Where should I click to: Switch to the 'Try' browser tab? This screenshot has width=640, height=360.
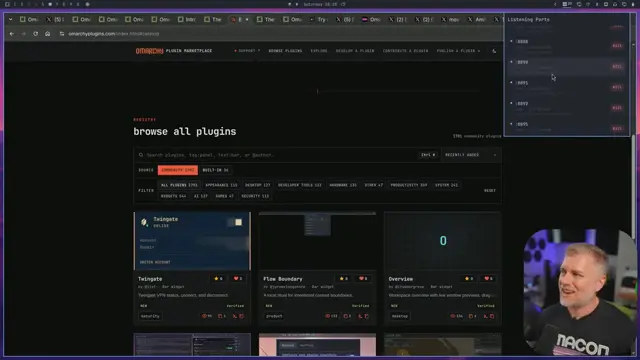point(319,19)
